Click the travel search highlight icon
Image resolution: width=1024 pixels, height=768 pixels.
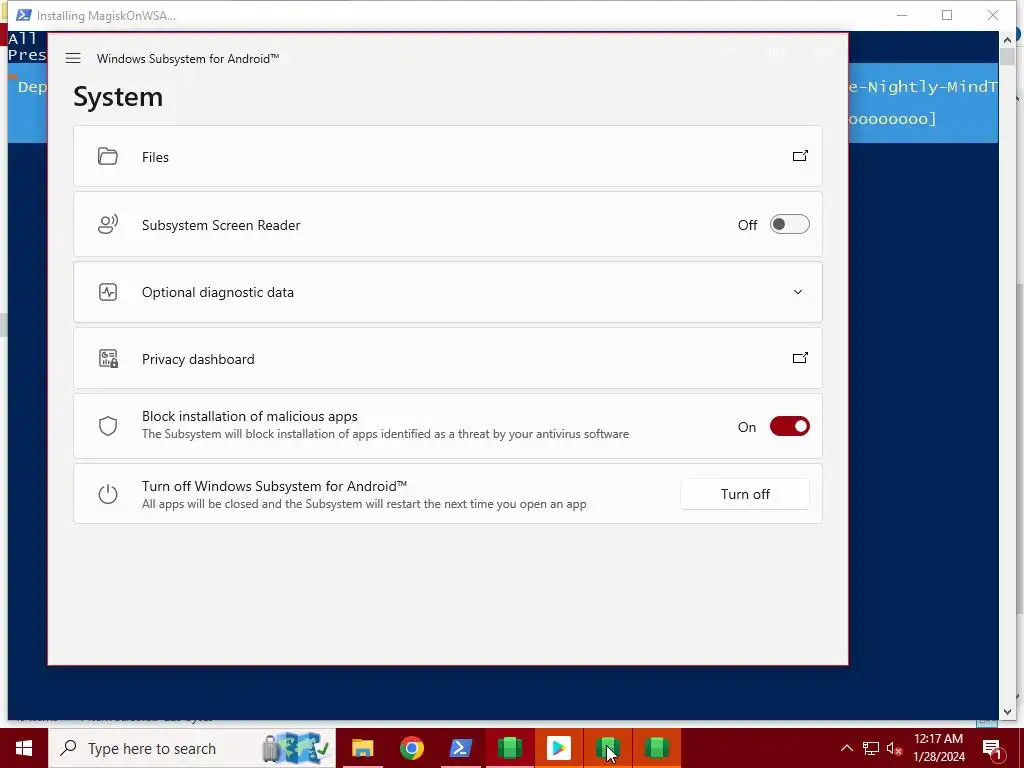click(x=296, y=748)
